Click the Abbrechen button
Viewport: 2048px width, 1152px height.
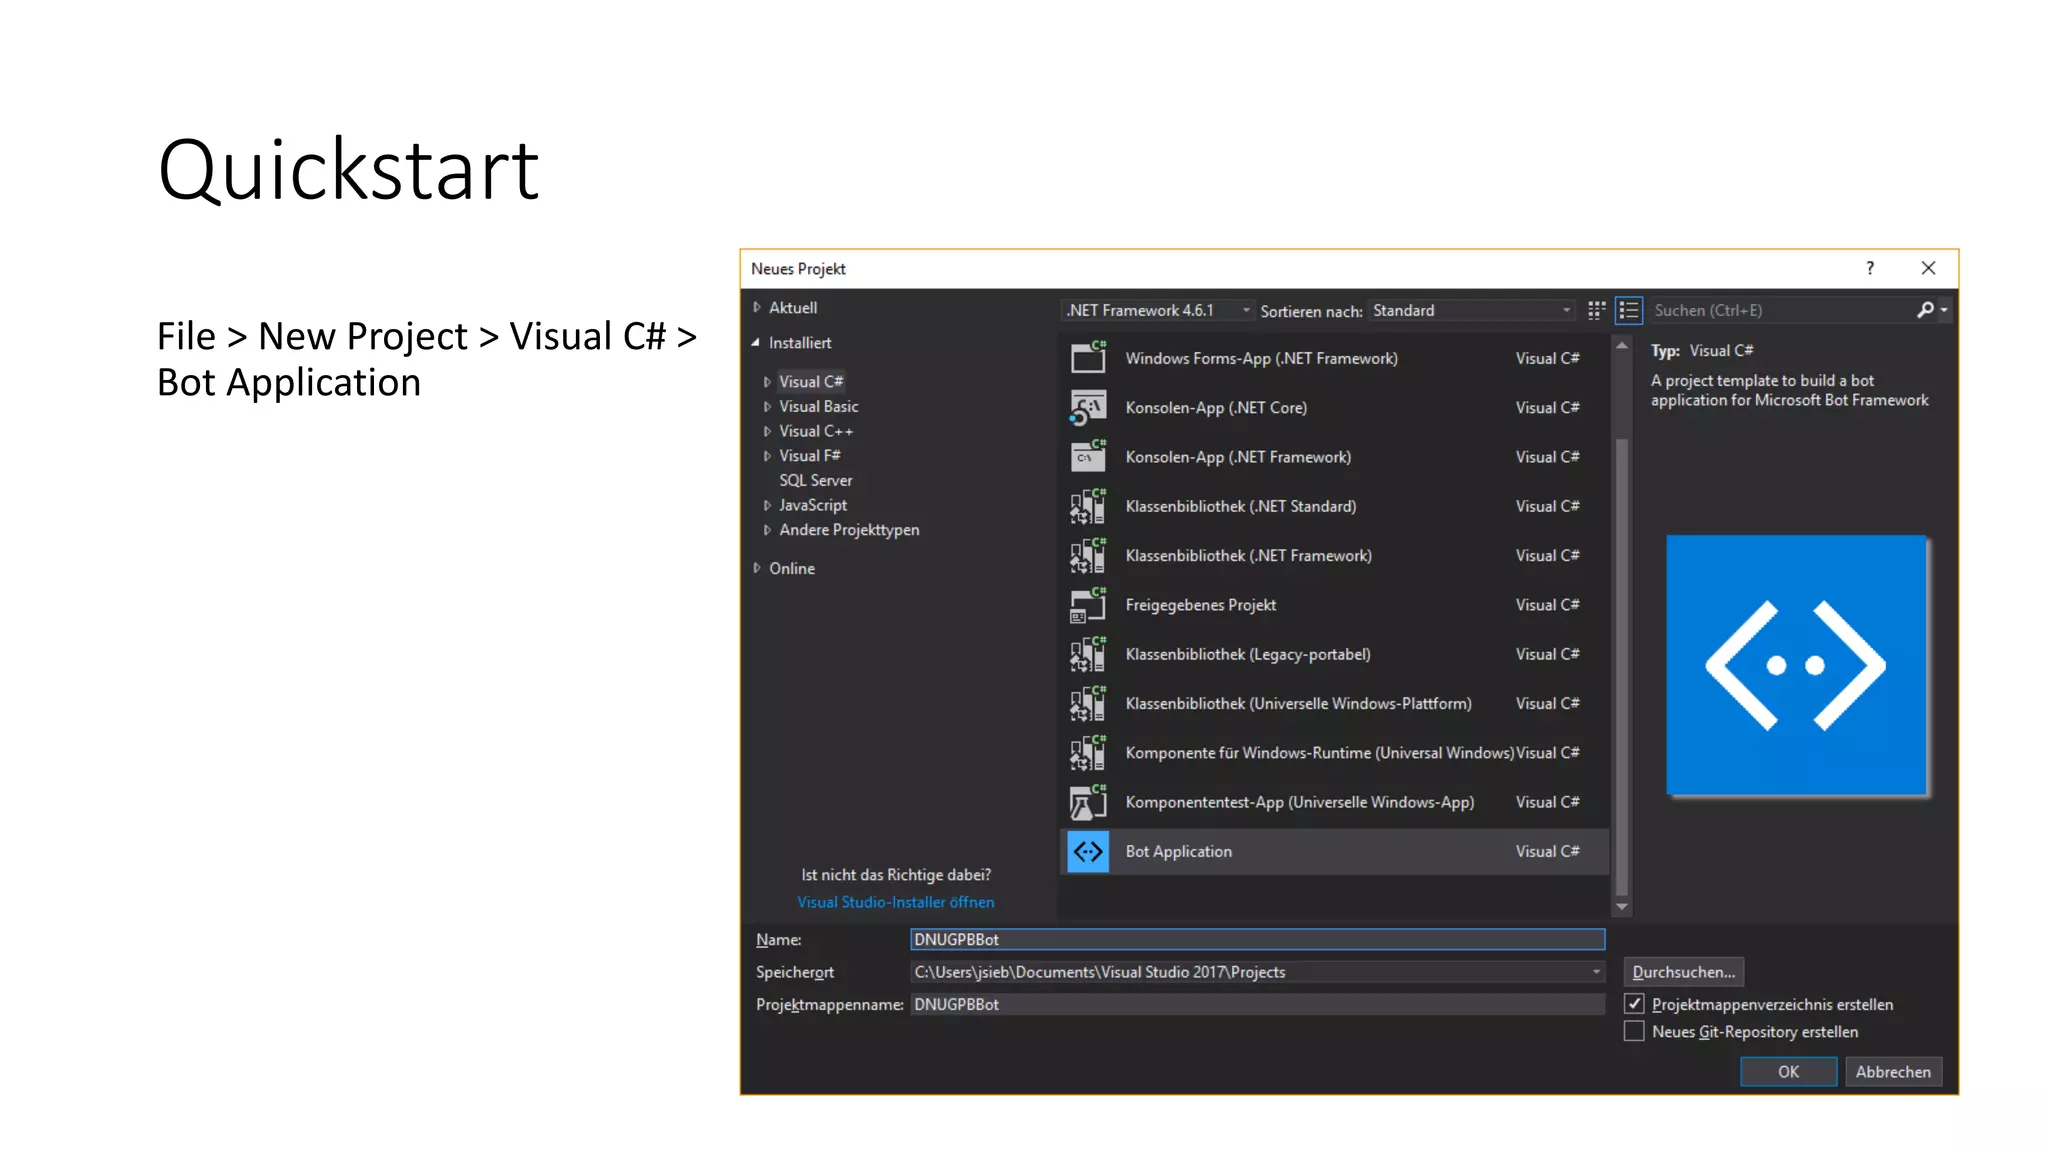click(x=1893, y=1071)
